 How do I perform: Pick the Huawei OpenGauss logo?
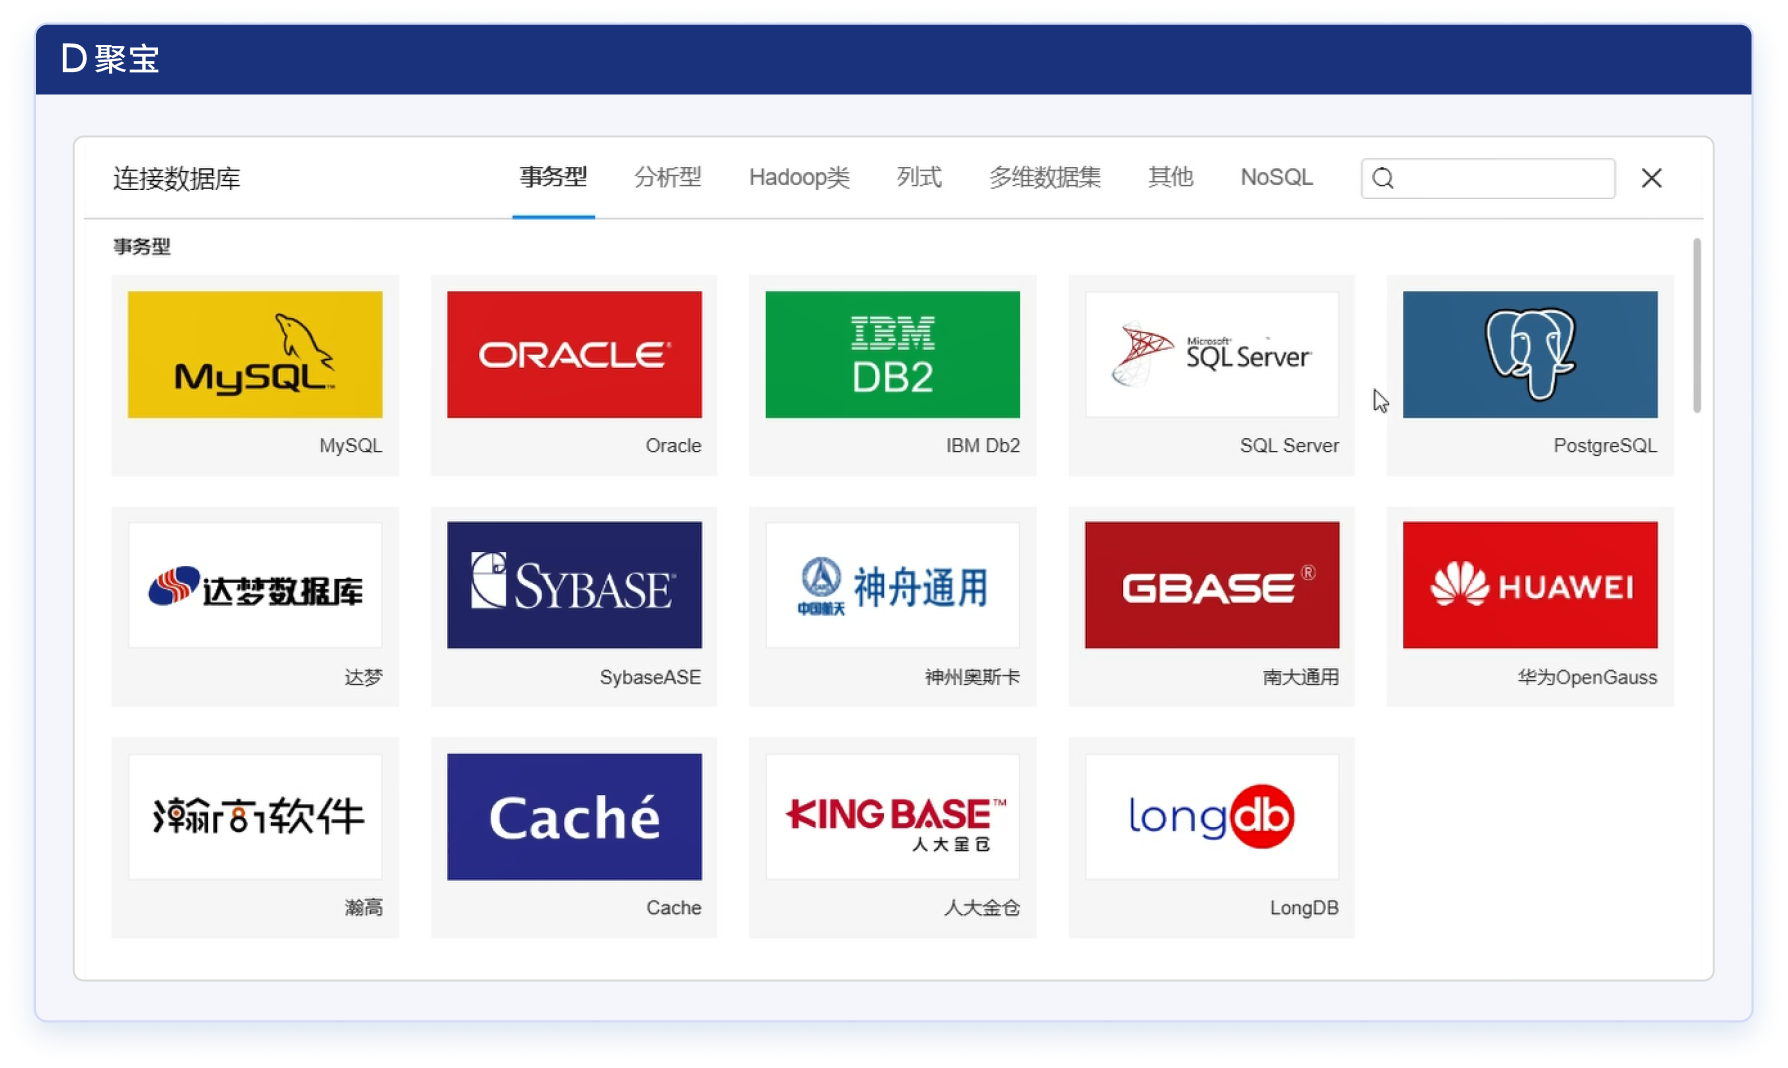(x=1529, y=585)
